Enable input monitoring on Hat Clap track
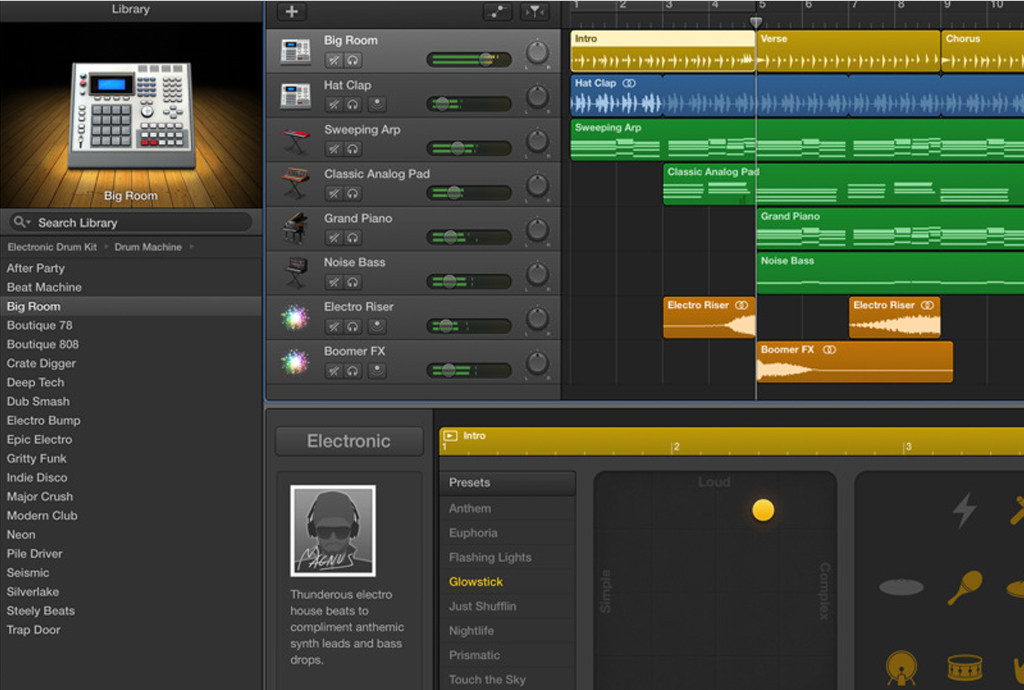 [x=376, y=104]
